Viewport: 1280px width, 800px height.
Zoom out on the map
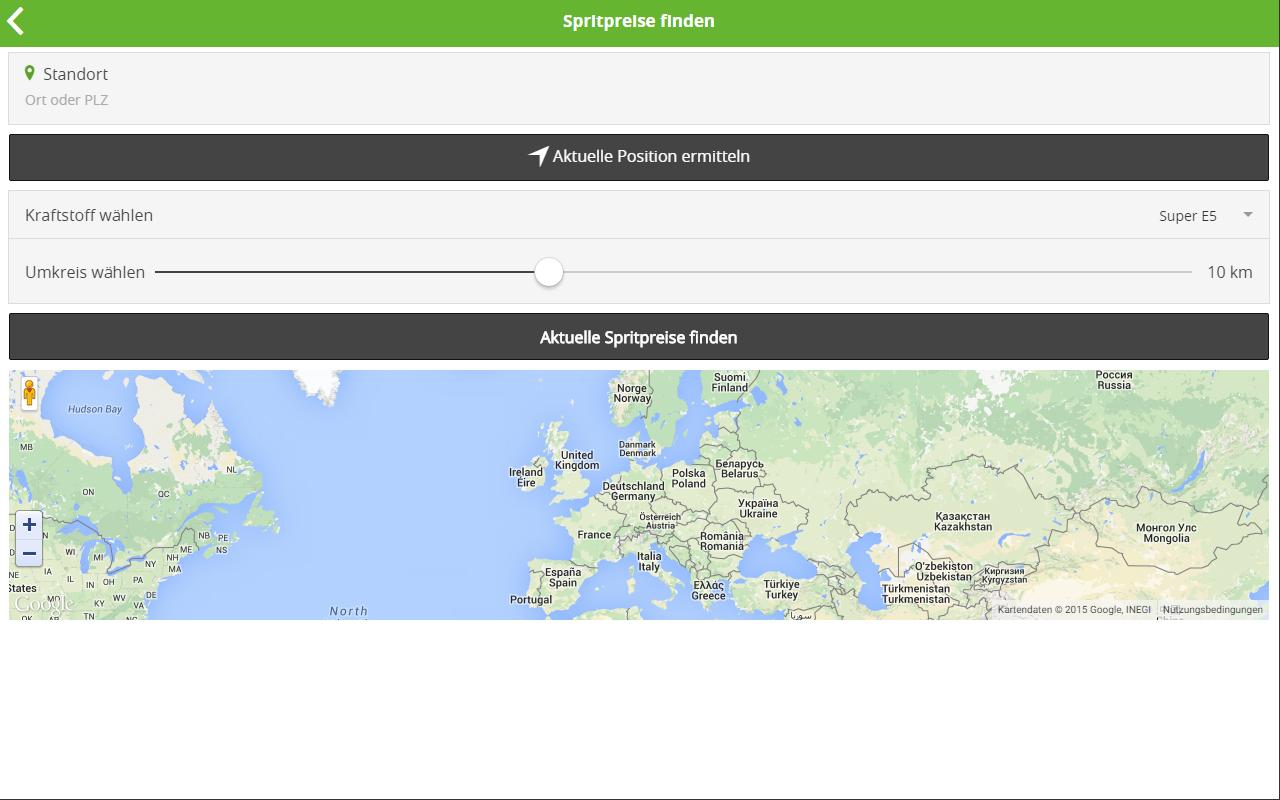coord(29,553)
